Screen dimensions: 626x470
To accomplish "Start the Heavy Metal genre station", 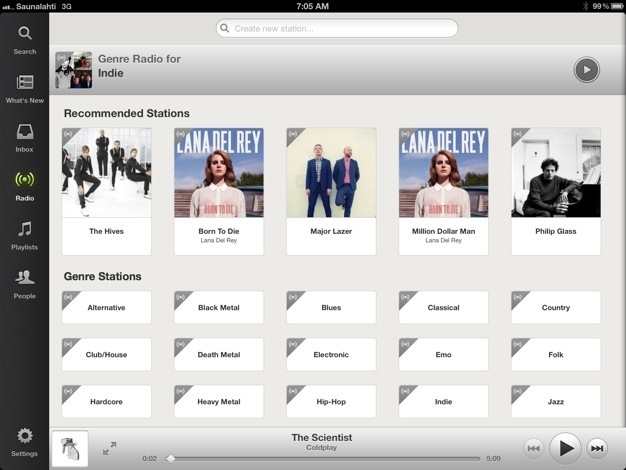I will point(219,402).
